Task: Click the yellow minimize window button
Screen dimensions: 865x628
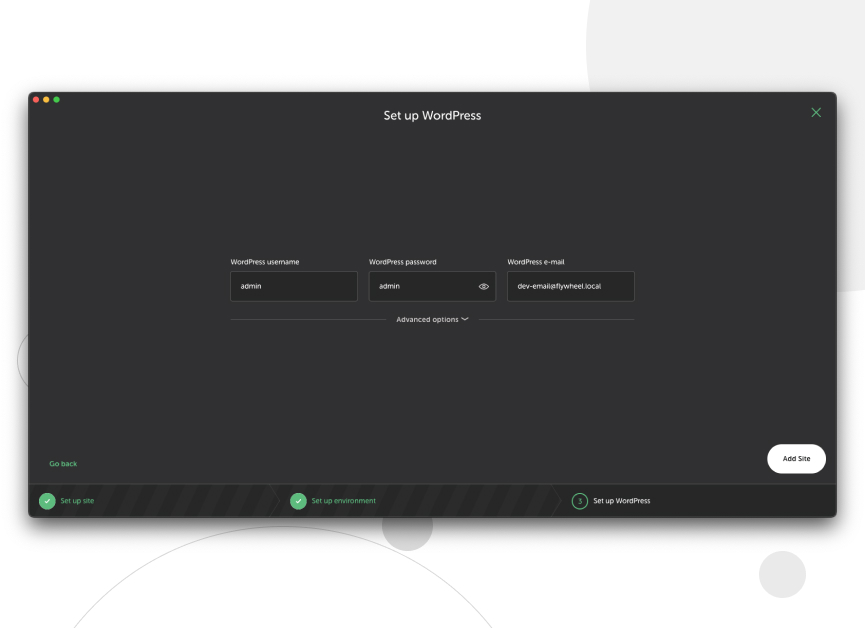Action: click(x=46, y=100)
